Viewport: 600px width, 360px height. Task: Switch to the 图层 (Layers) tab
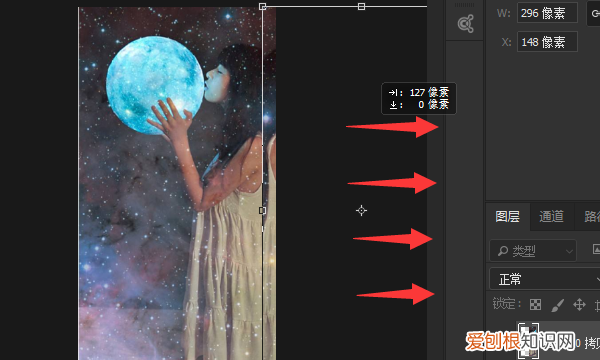coord(507,217)
